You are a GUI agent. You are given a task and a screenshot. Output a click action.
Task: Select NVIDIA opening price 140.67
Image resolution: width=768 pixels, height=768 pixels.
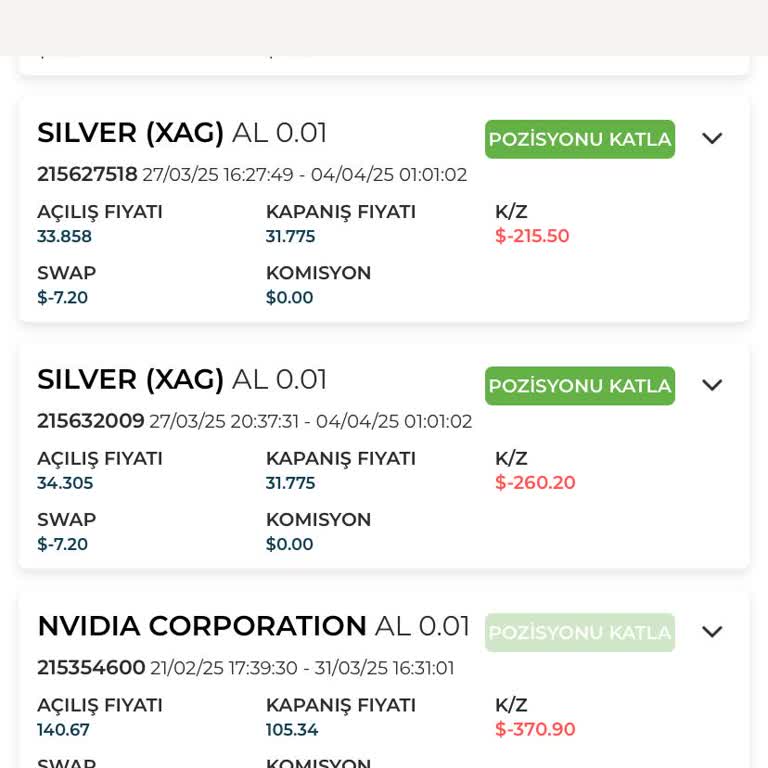[63, 730]
